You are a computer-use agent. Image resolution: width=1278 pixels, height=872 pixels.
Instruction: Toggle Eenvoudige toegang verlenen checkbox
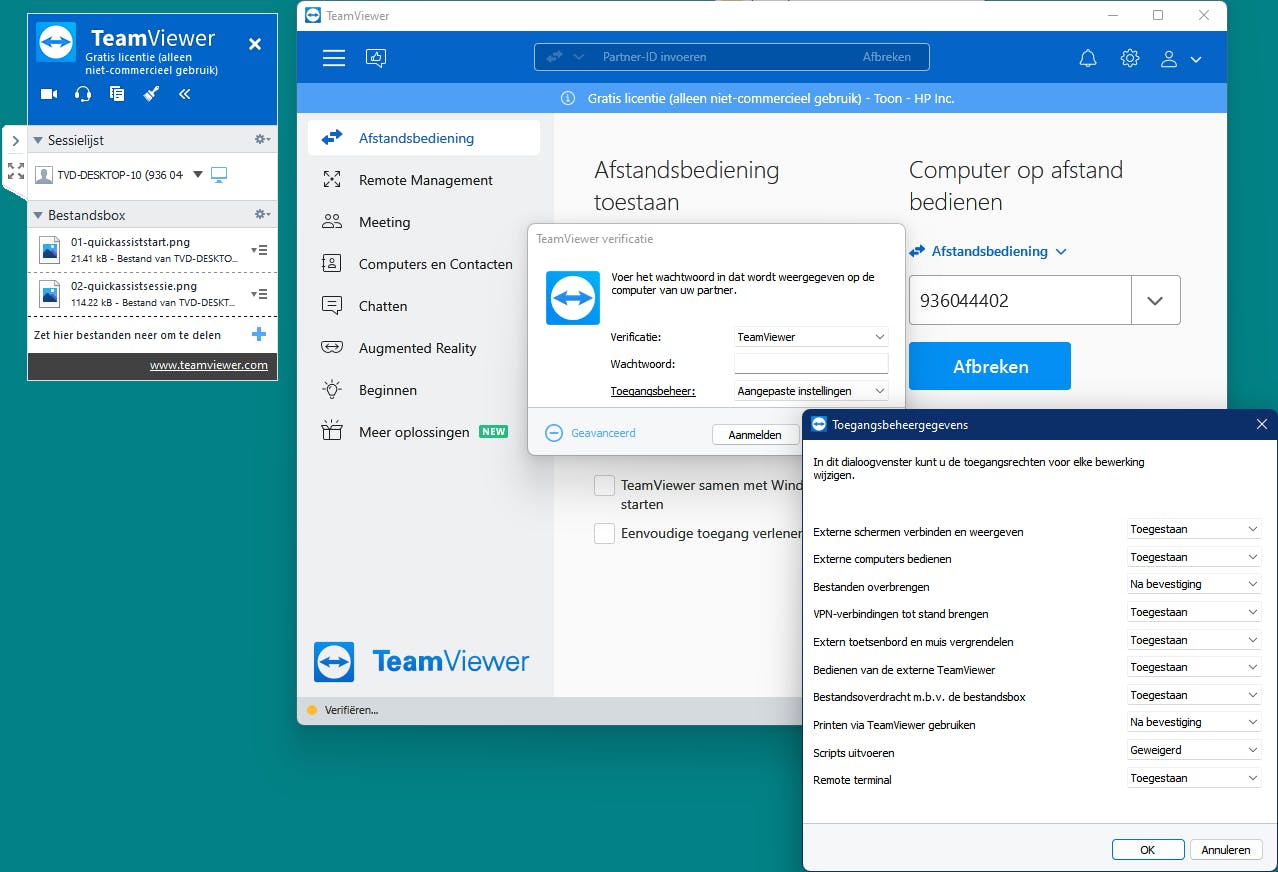[604, 533]
